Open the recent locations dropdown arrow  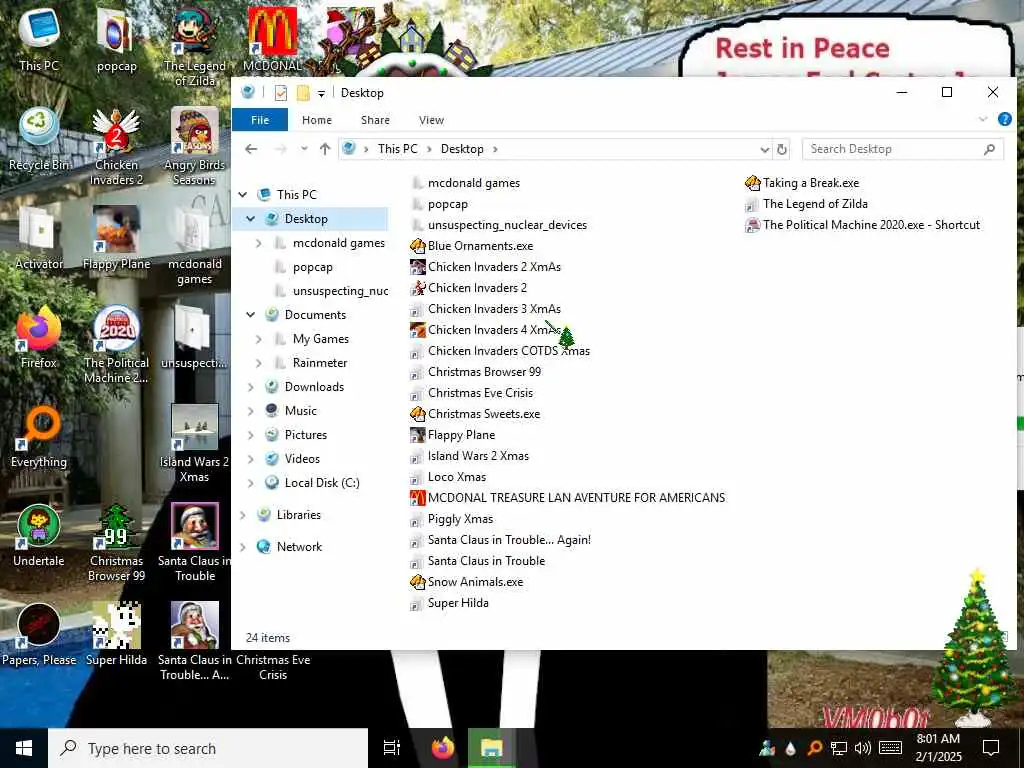(x=304, y=149)
